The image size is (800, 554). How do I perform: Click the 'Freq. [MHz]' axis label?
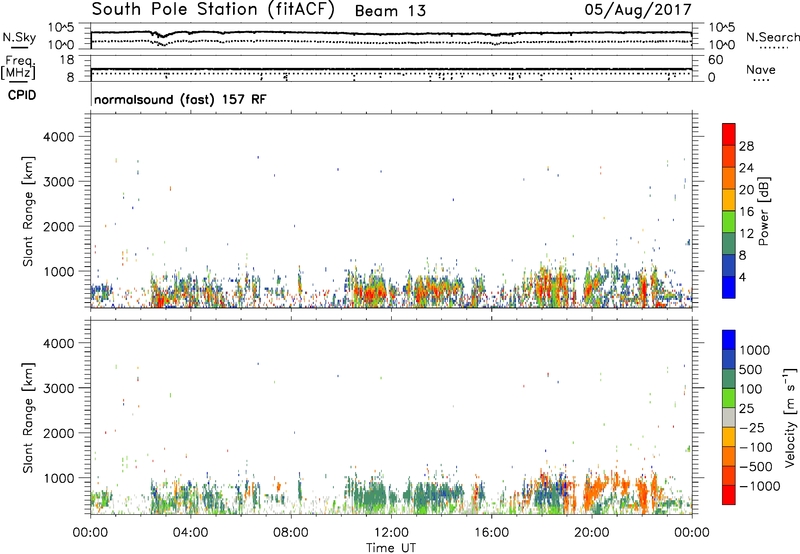point(18,68)
